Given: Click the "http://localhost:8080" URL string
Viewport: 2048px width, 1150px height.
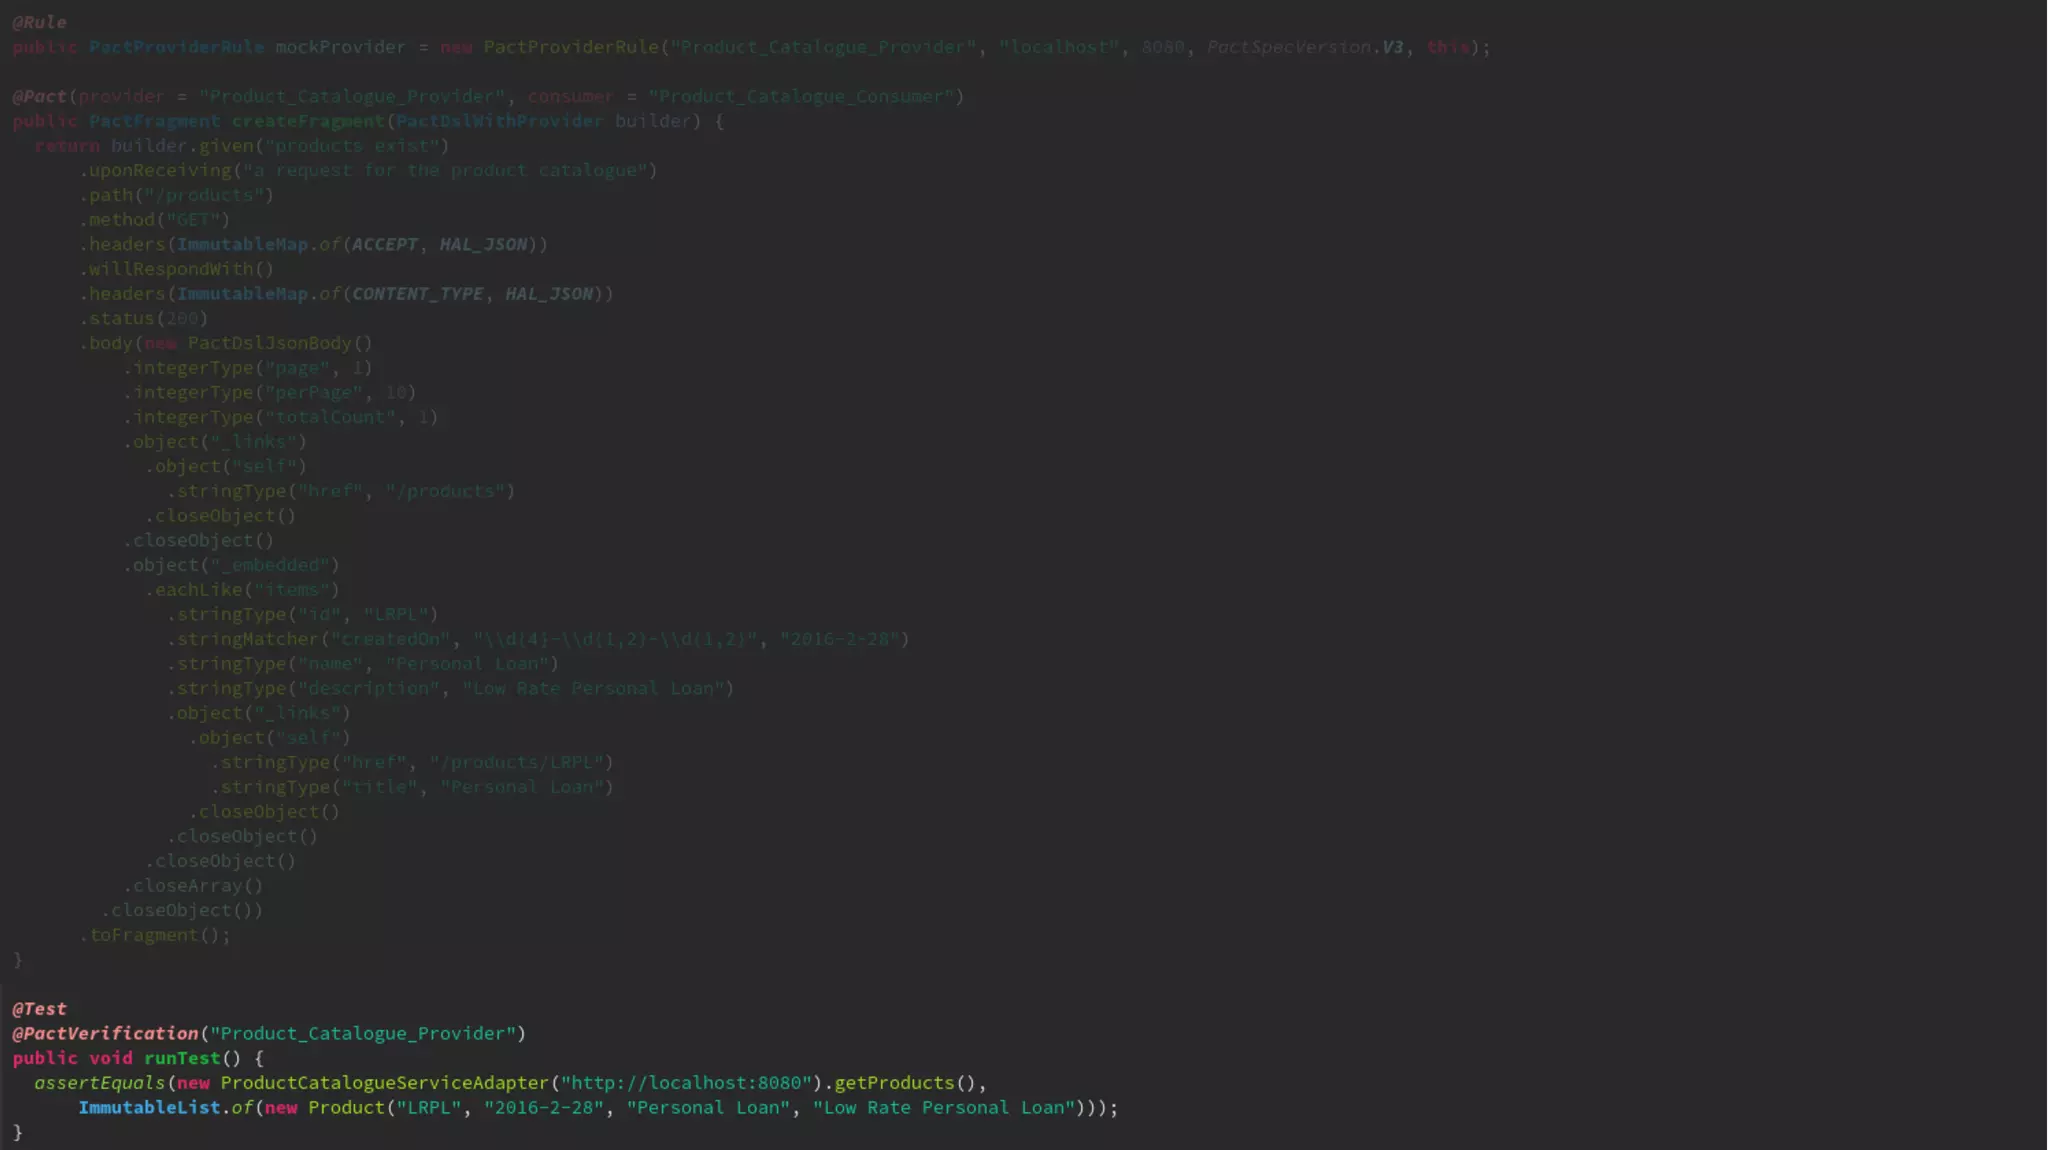Looking at the screenshot, I should [685, 1083].
